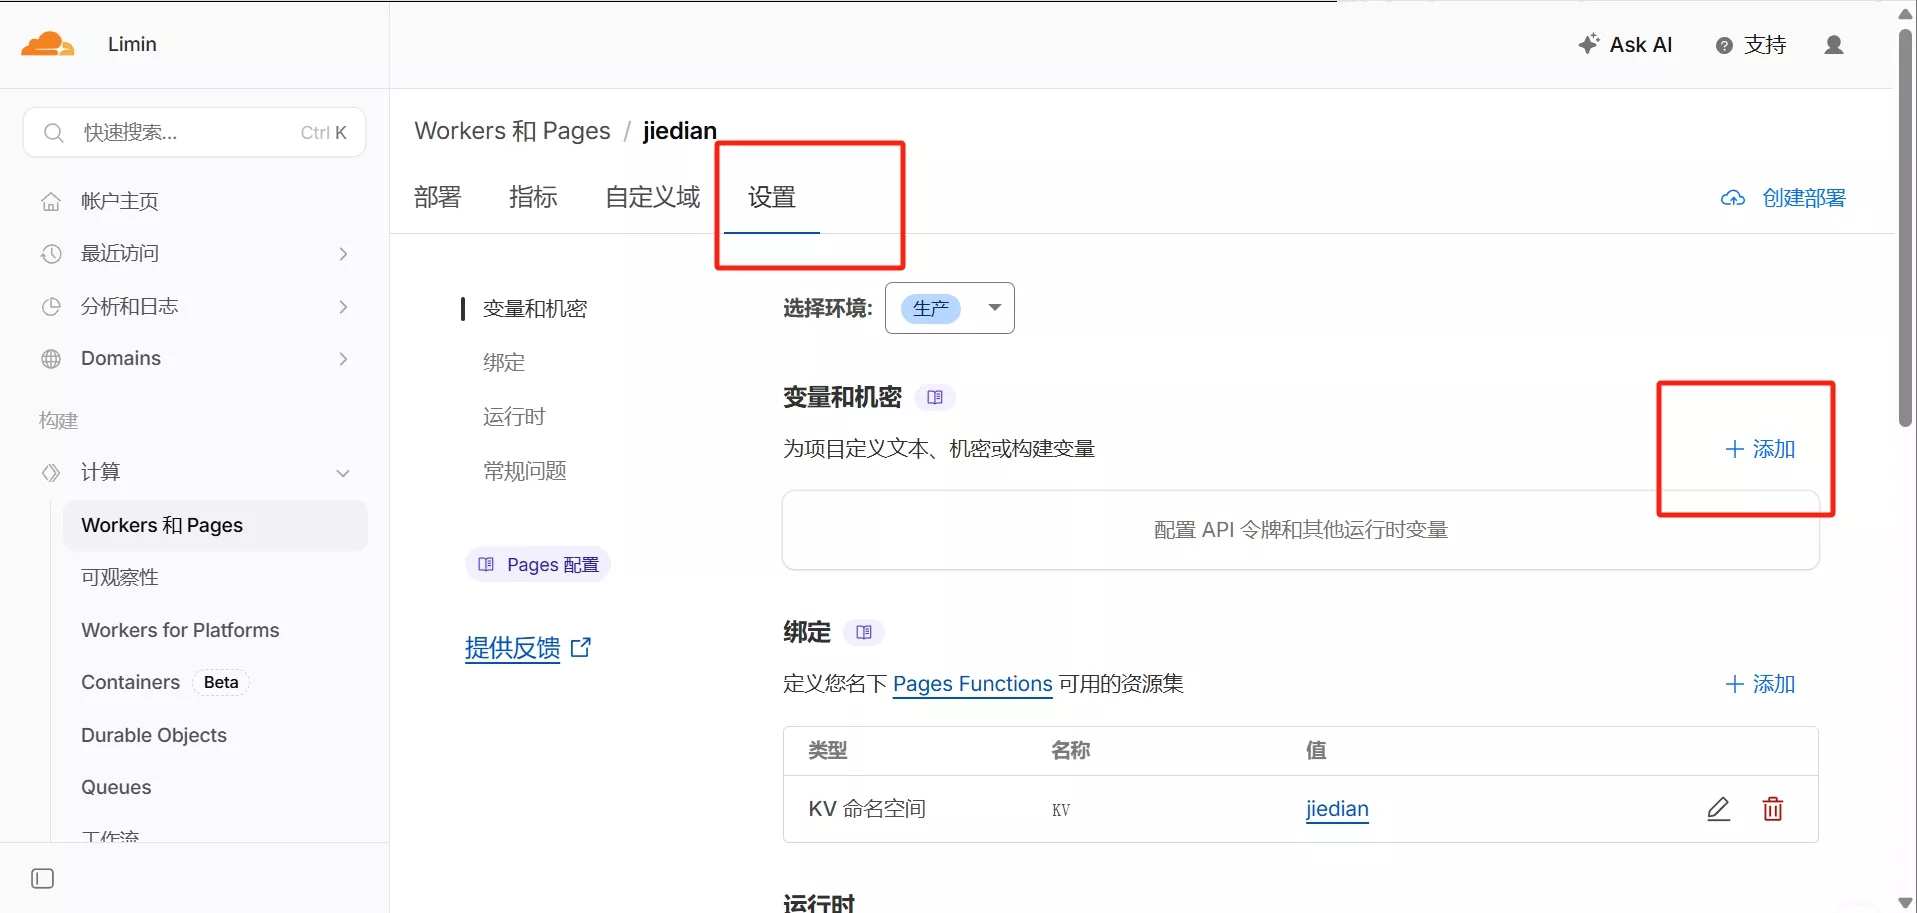Click the Cloudflare orange cloud logo
Viewport: 1917px width, 913px height.
click(x=47, y=44)
